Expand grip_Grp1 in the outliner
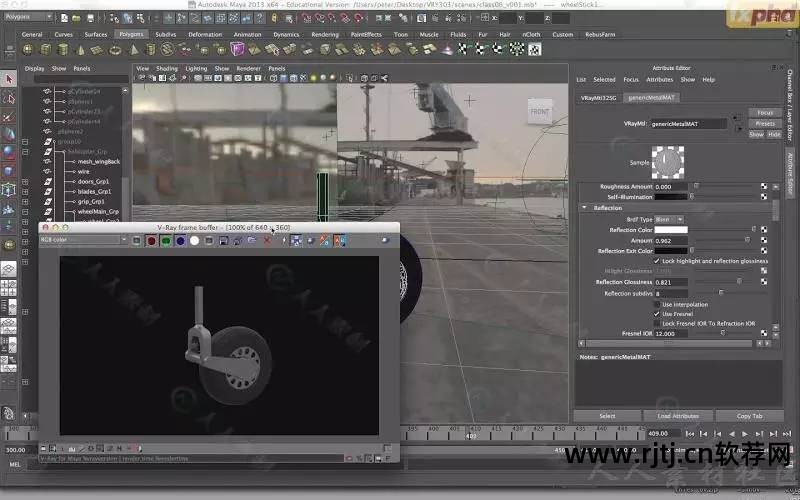This screenshot has height=500, width=800. tap(25, 202)
